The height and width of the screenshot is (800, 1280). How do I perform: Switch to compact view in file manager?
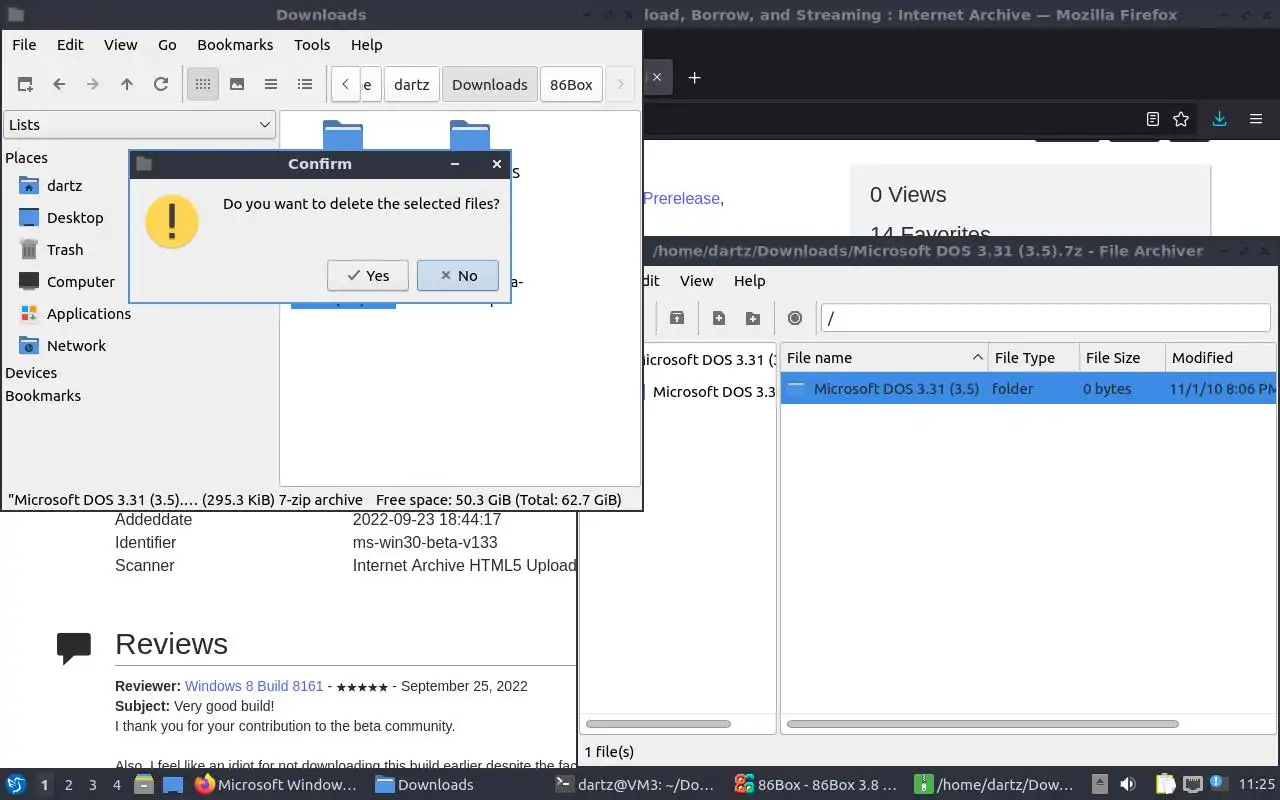pyautogui.click(x=271, y=85)
